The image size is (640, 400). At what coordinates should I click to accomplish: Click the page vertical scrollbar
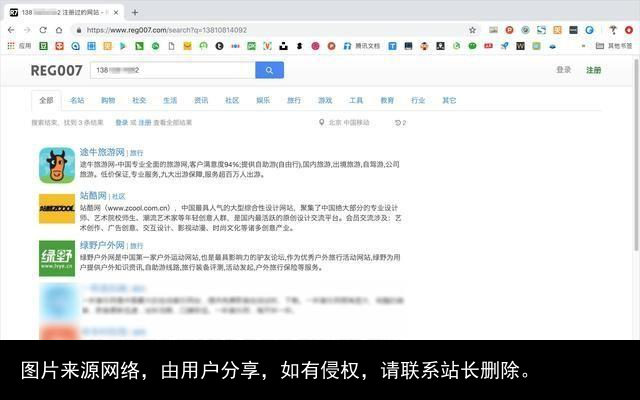pos(636,155)
